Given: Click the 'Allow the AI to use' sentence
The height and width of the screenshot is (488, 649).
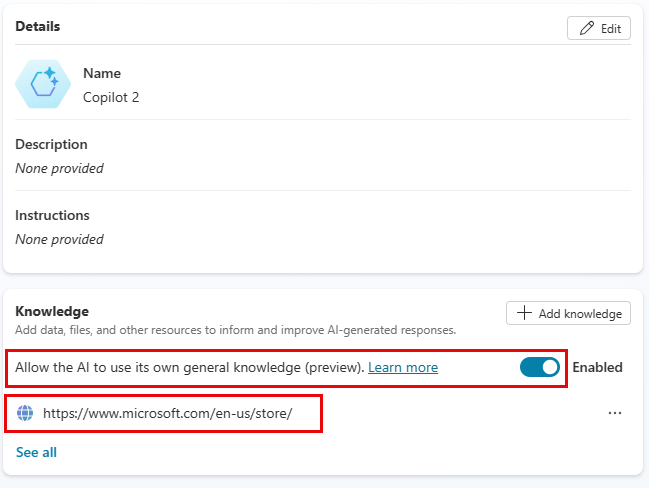Looking at the screenshot, I should pos(190,367).
